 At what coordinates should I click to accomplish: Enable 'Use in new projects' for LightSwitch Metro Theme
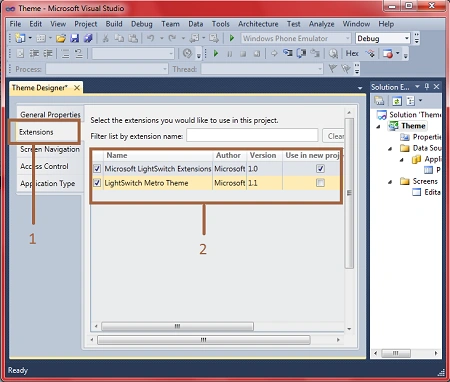[320, 183]
